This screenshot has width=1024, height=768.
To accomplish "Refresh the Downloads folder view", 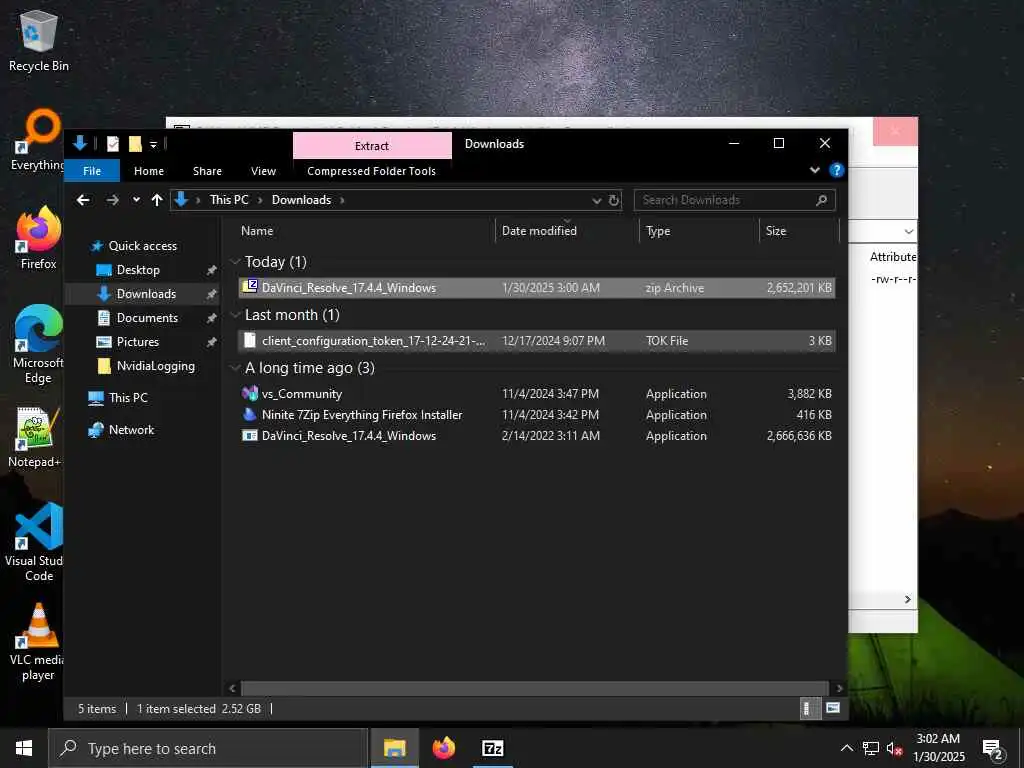I will 614,200.
